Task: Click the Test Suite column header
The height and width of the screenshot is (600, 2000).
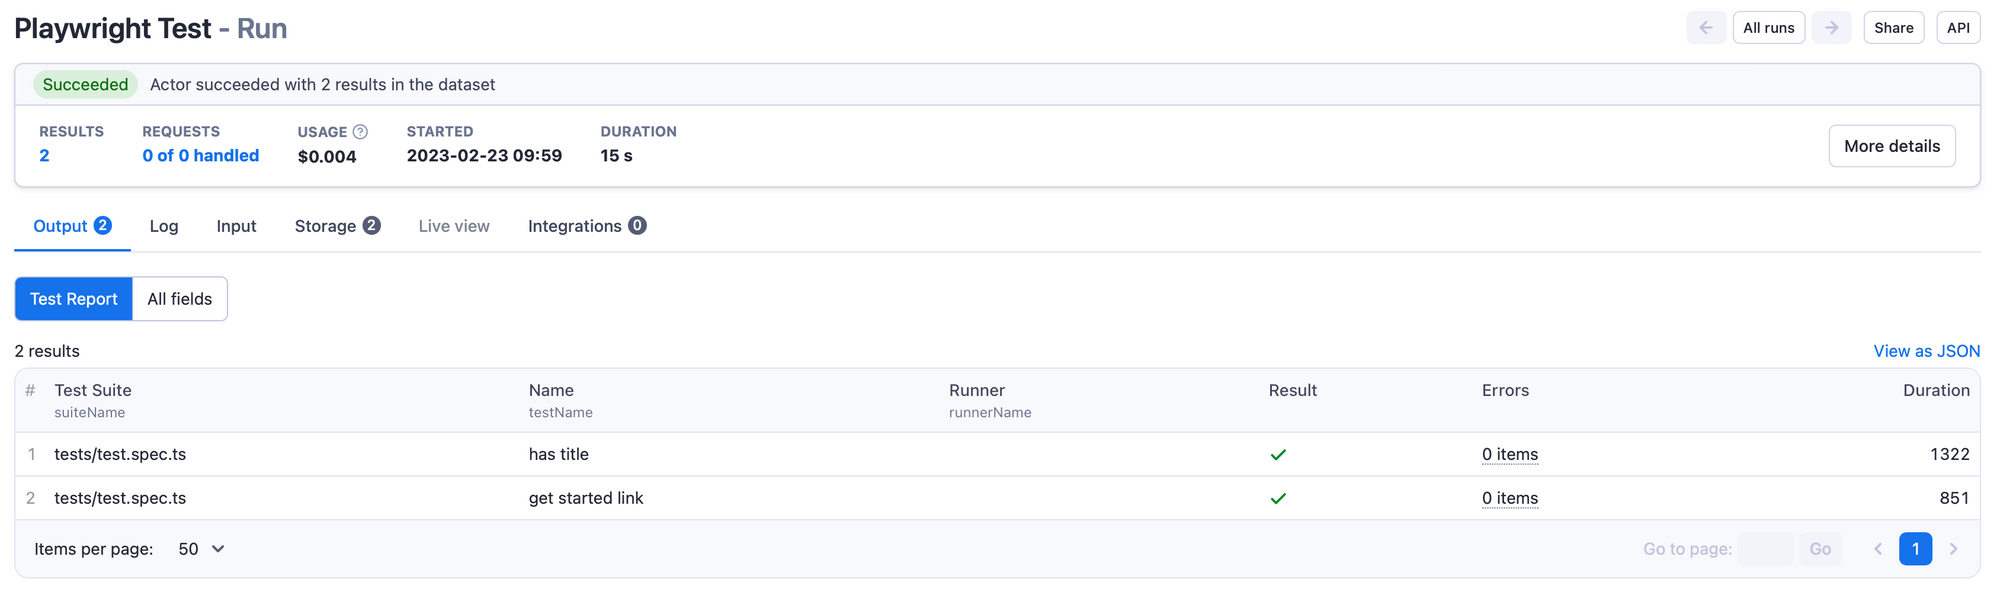Action: tap(93, 390)
